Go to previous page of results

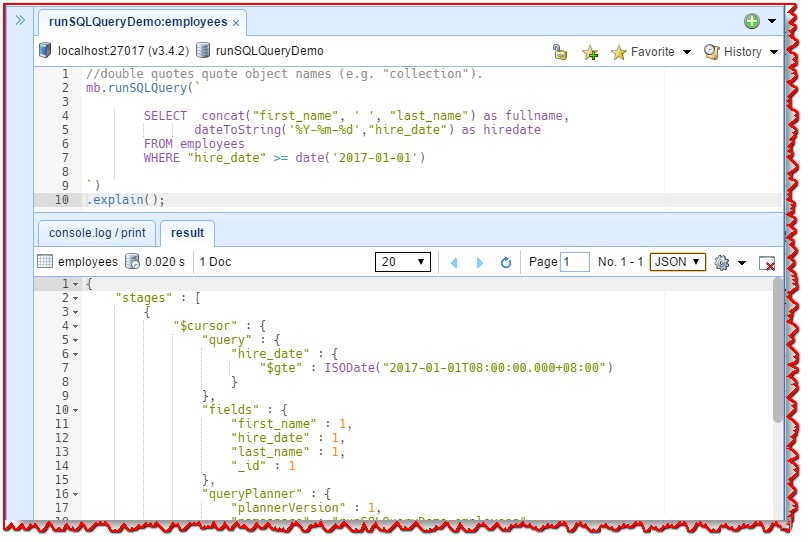point(454,263)
